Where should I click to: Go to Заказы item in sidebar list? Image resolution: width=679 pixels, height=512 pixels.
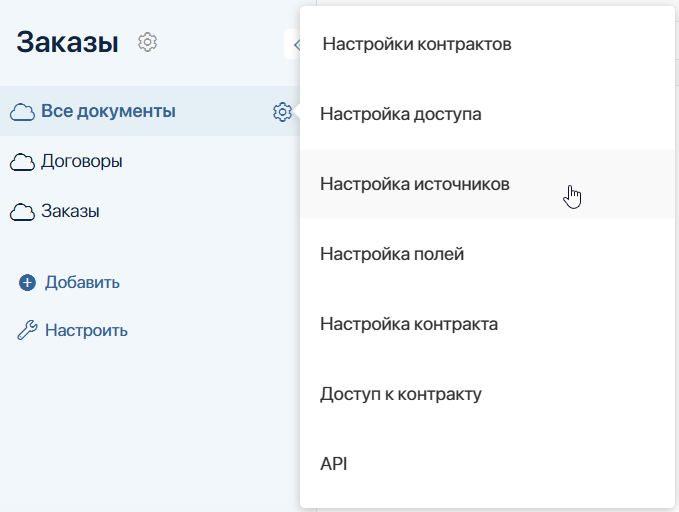pyautogui.click(x=70, y=211)
